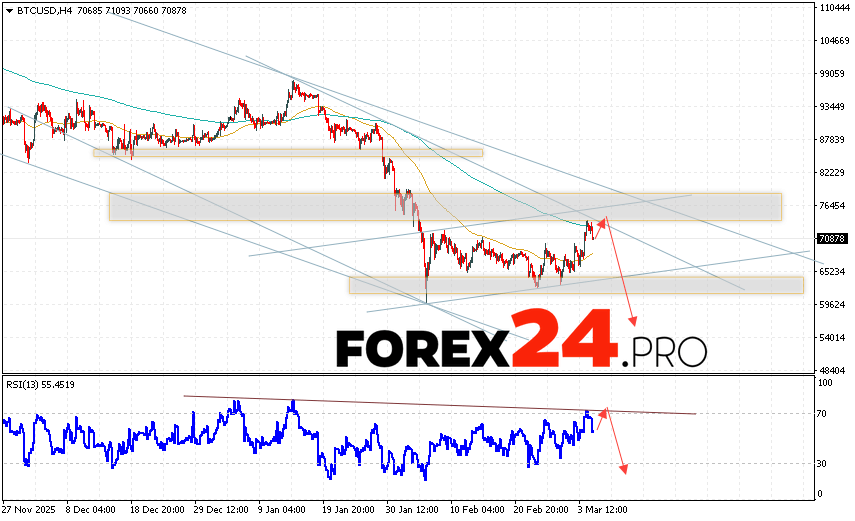Select the lower gray support zone rectangle
855x521 pixels.
[x=575, y=285]
